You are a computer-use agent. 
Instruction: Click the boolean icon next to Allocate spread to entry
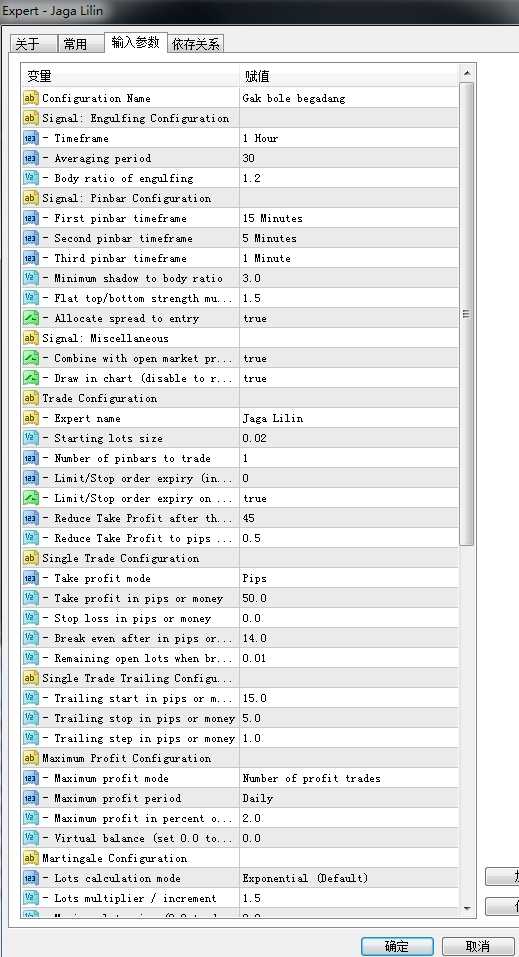pos(31,318)
